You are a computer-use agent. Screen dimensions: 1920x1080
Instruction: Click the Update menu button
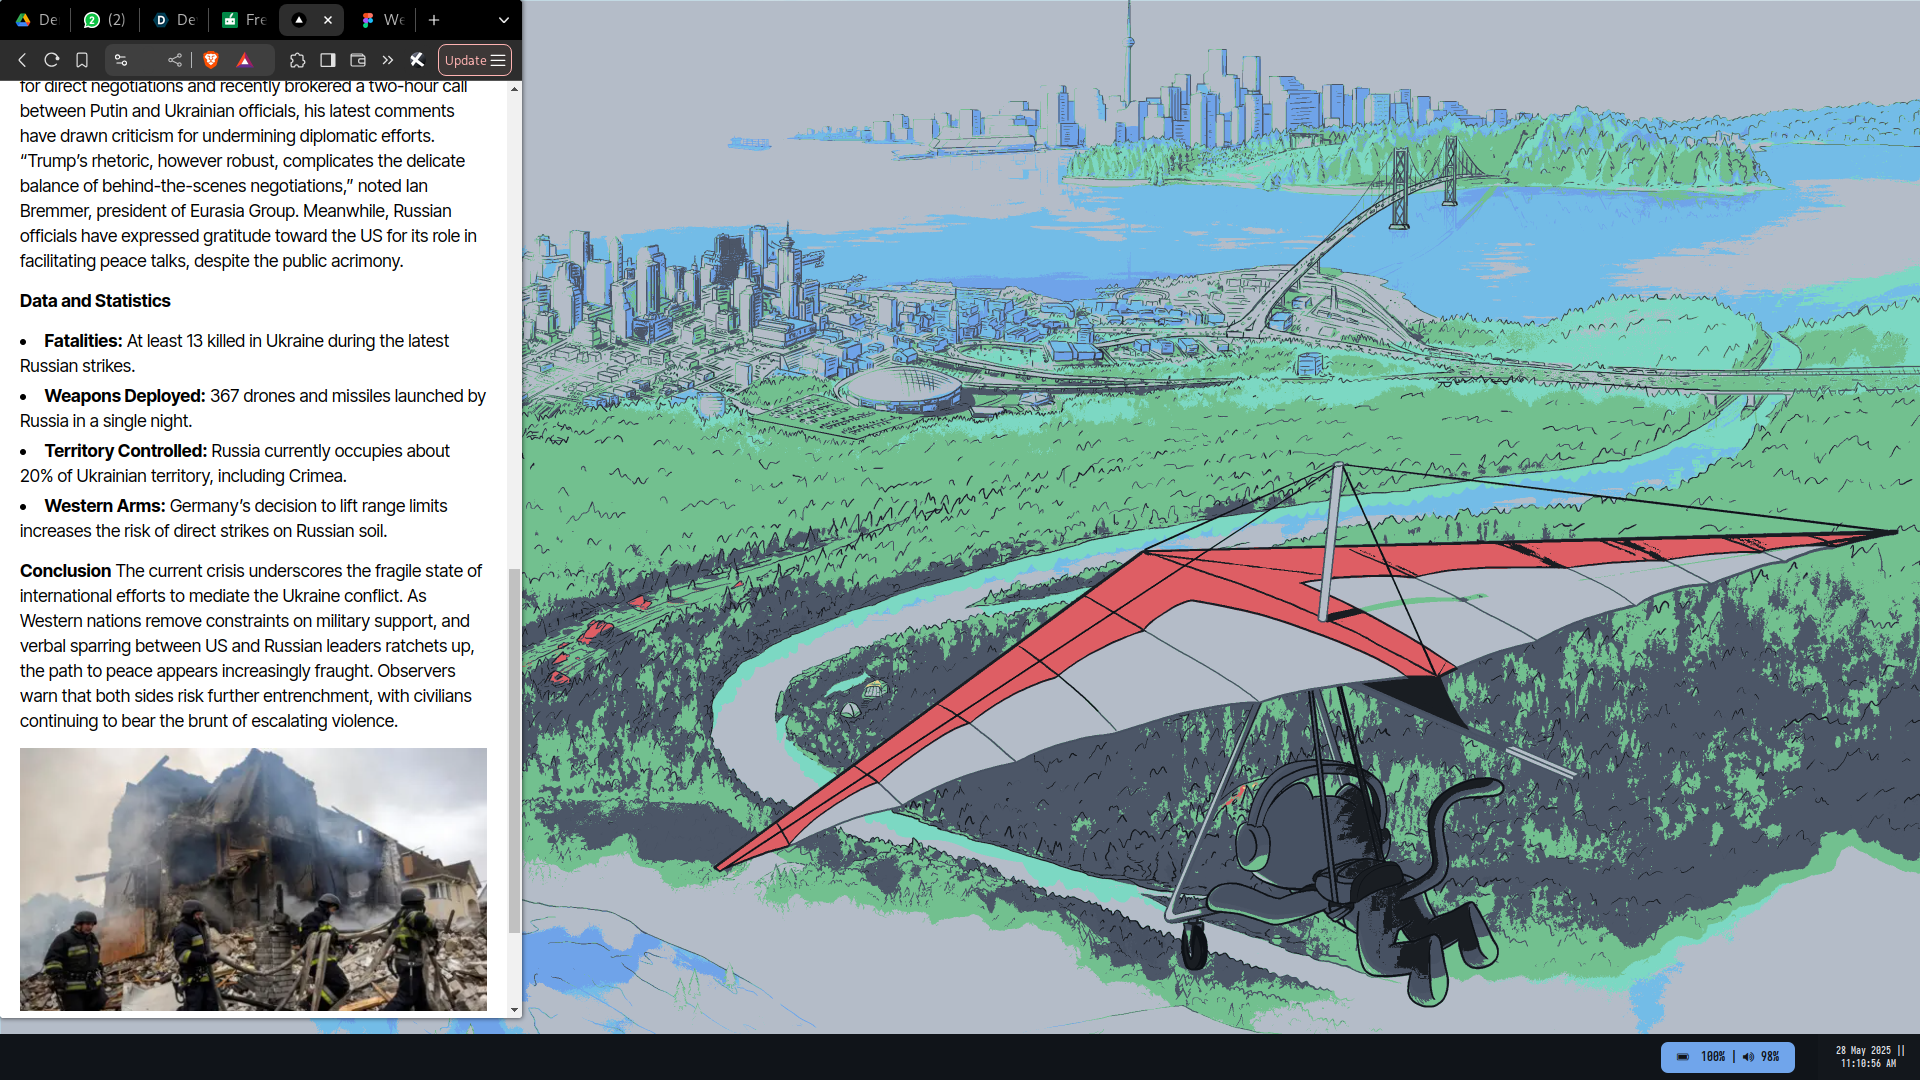tap(475, 60)
